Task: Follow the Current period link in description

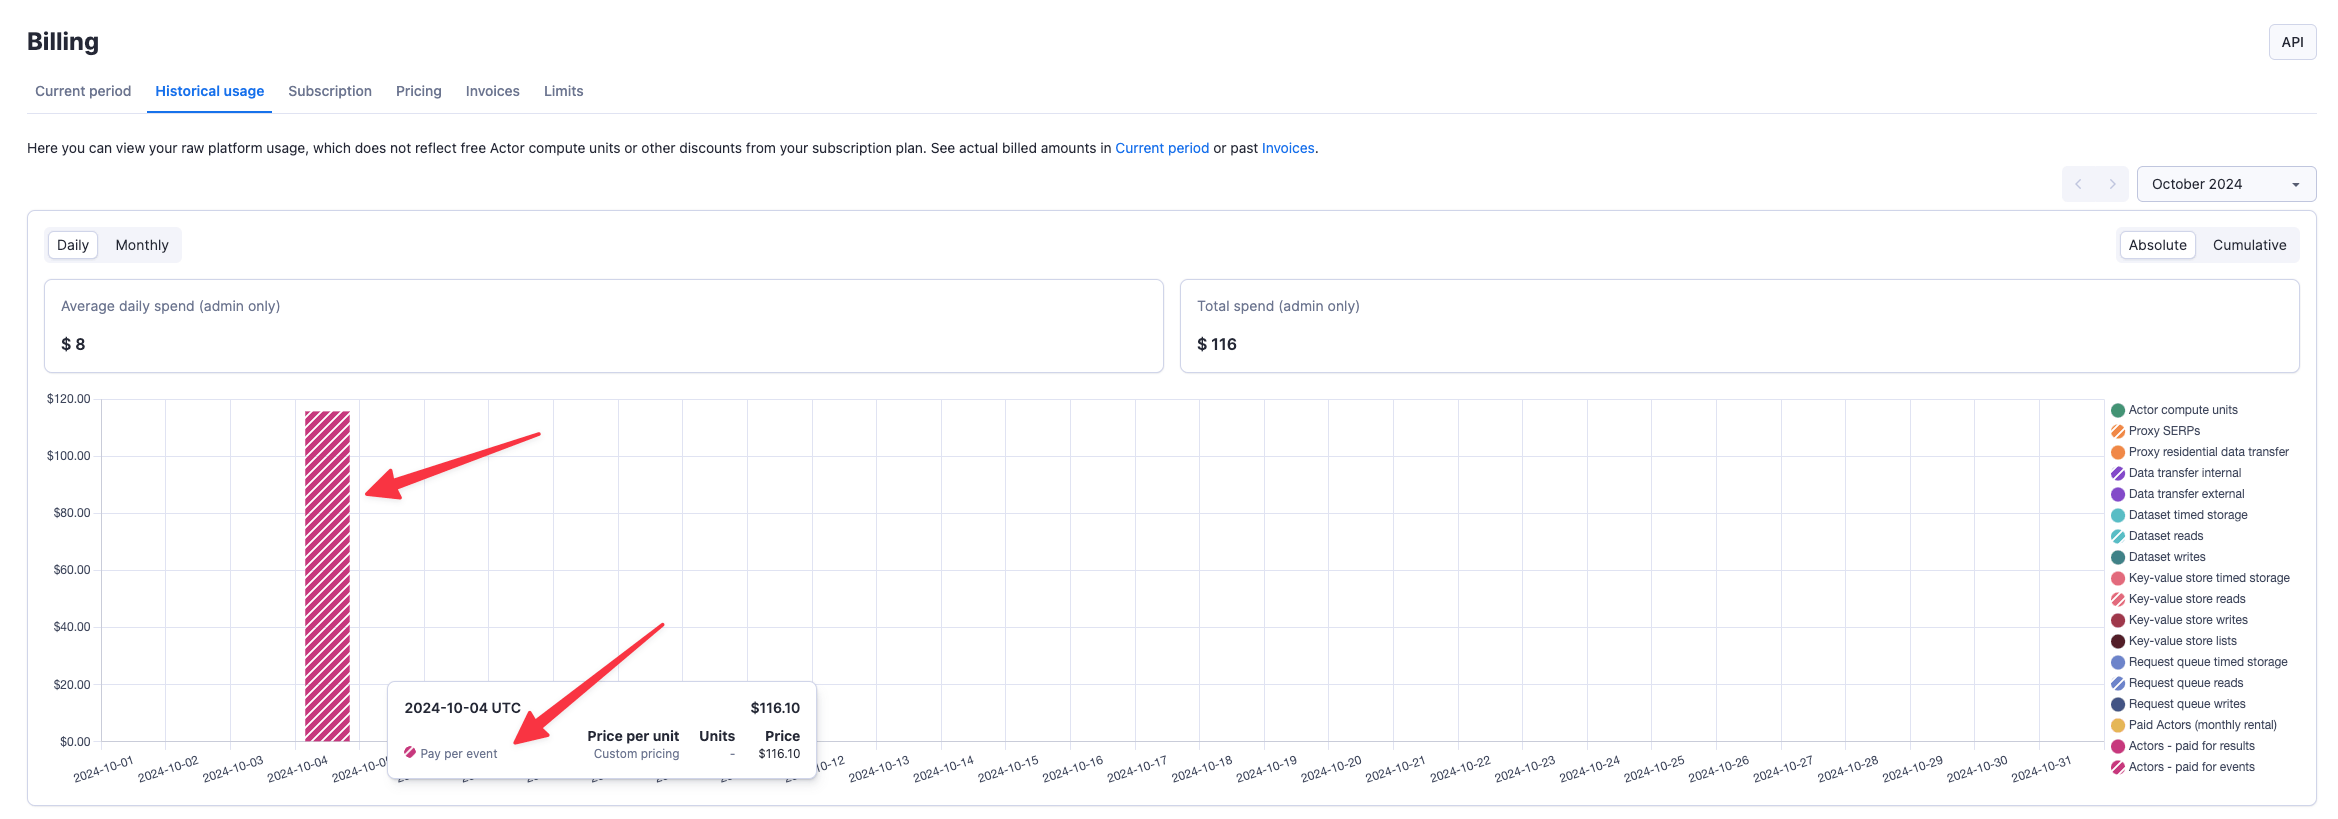Action: pos(1161,148)
